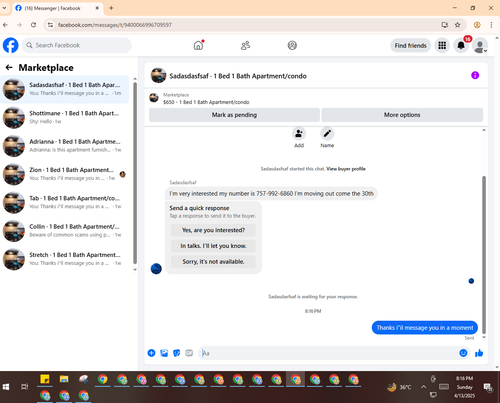The height and width of the screenshot is (403, 500).
Task: Click the buyer avatar beside quick responses
Action: [156, 268]
